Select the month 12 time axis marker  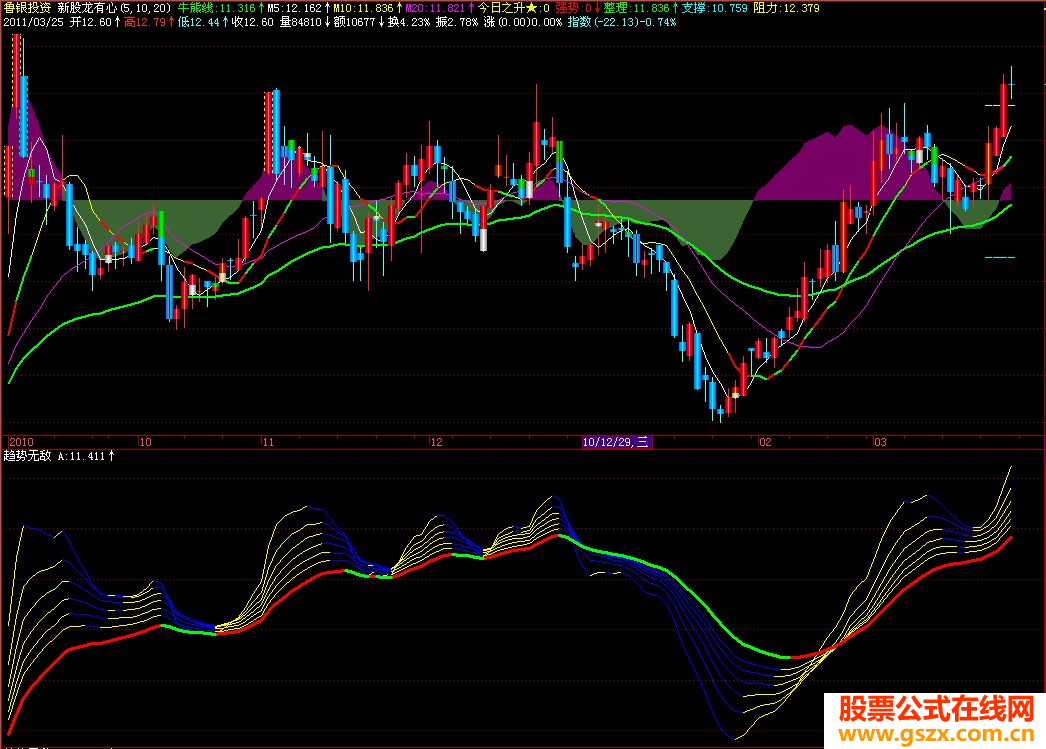pyautogui.click(x=436, y=442)
